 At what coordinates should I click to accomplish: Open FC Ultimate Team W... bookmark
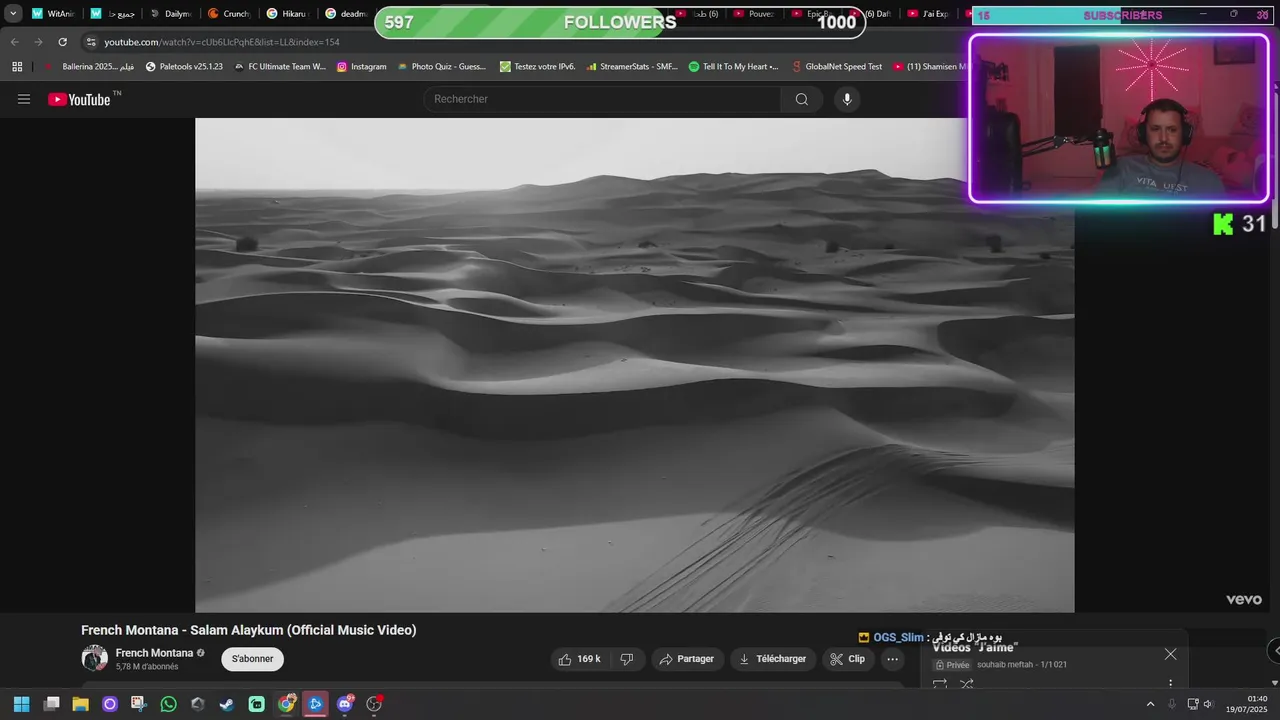coord(280,67)
